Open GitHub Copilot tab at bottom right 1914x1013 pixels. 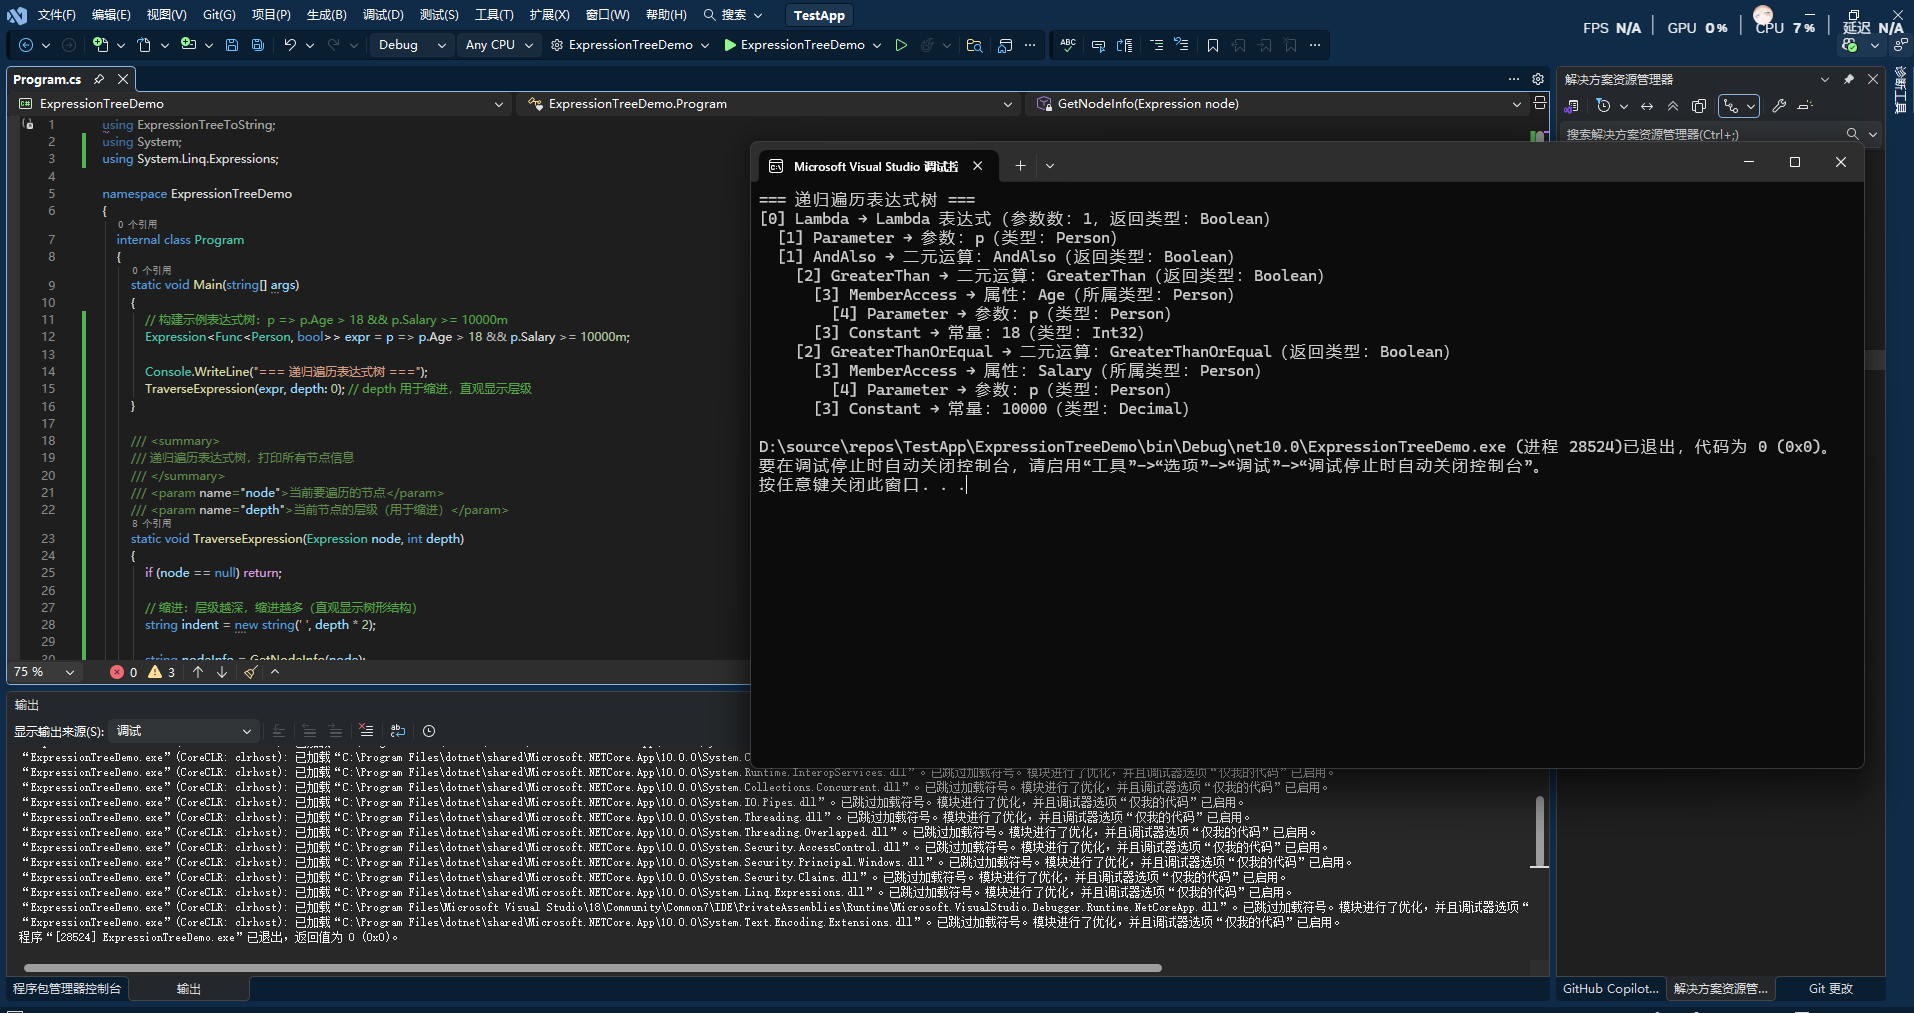pos(1610,989)
